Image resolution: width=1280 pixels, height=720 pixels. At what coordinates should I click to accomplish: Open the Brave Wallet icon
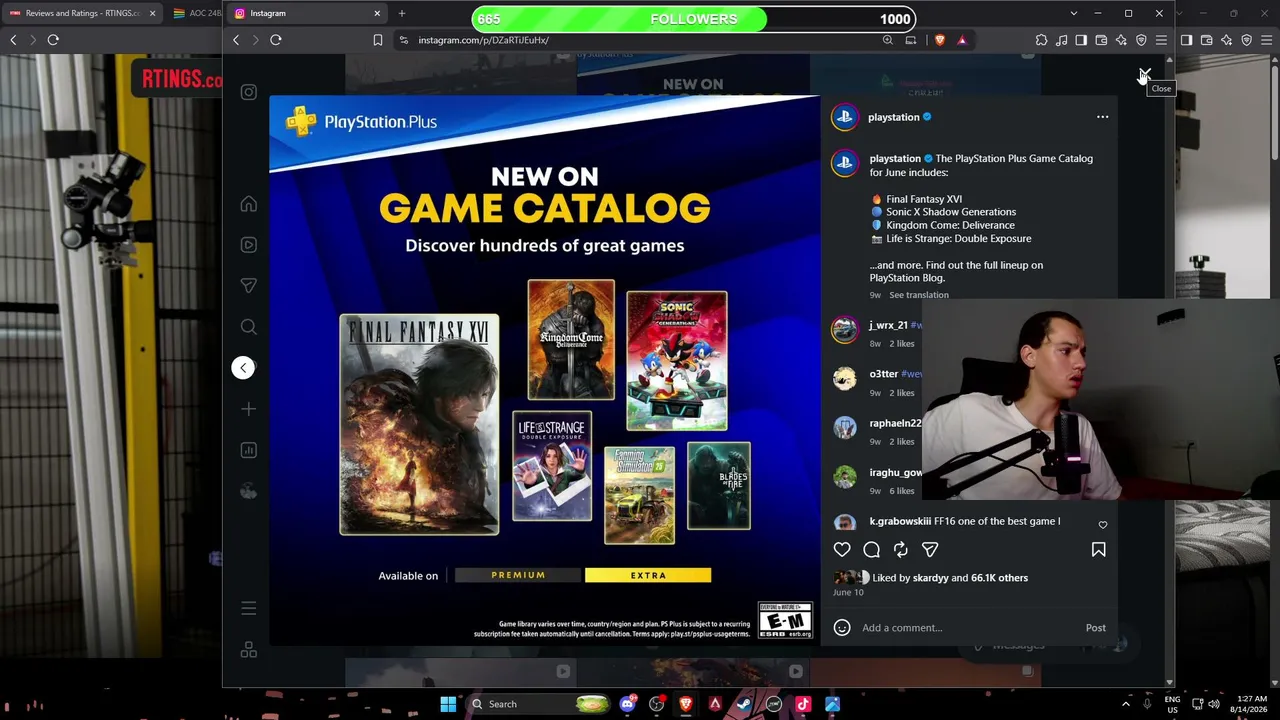point(1101,40)
